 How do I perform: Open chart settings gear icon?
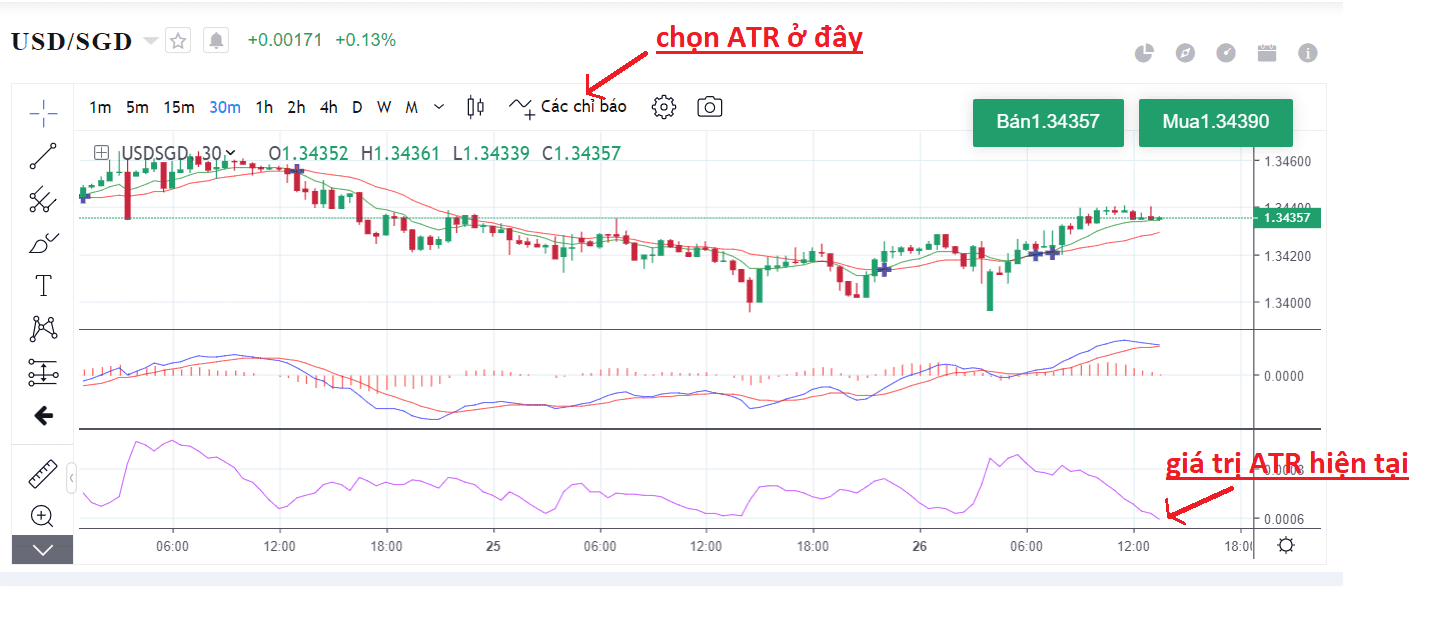coord(664,107)
